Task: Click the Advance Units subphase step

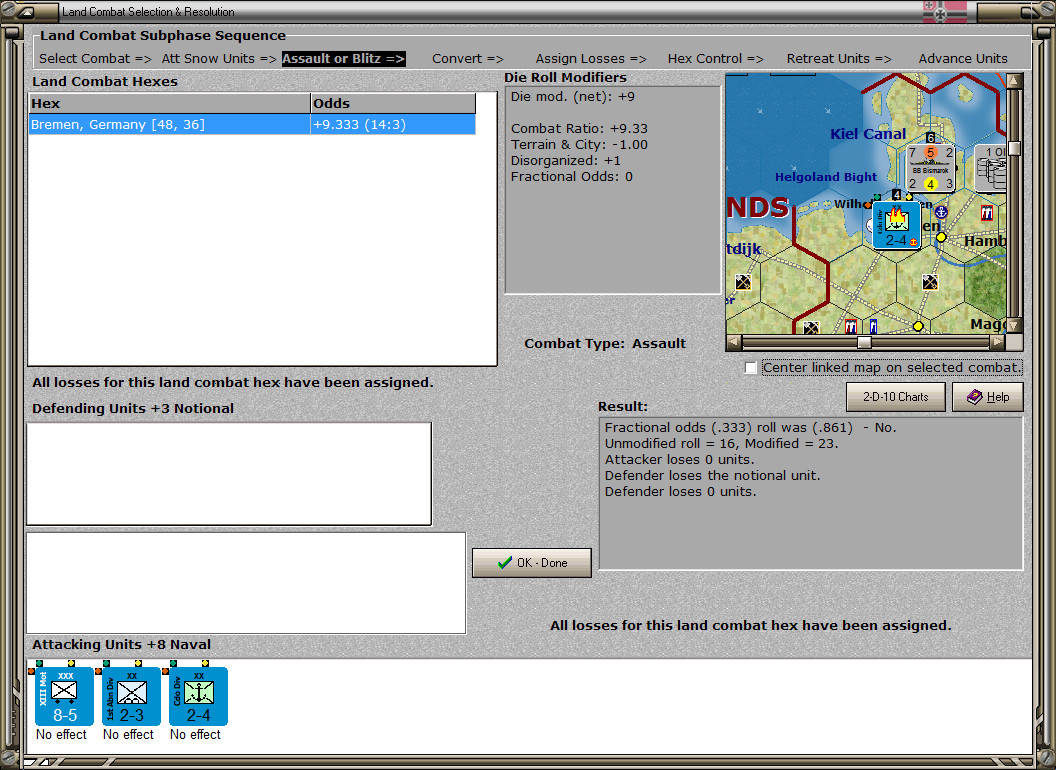Action: point(963,59)
